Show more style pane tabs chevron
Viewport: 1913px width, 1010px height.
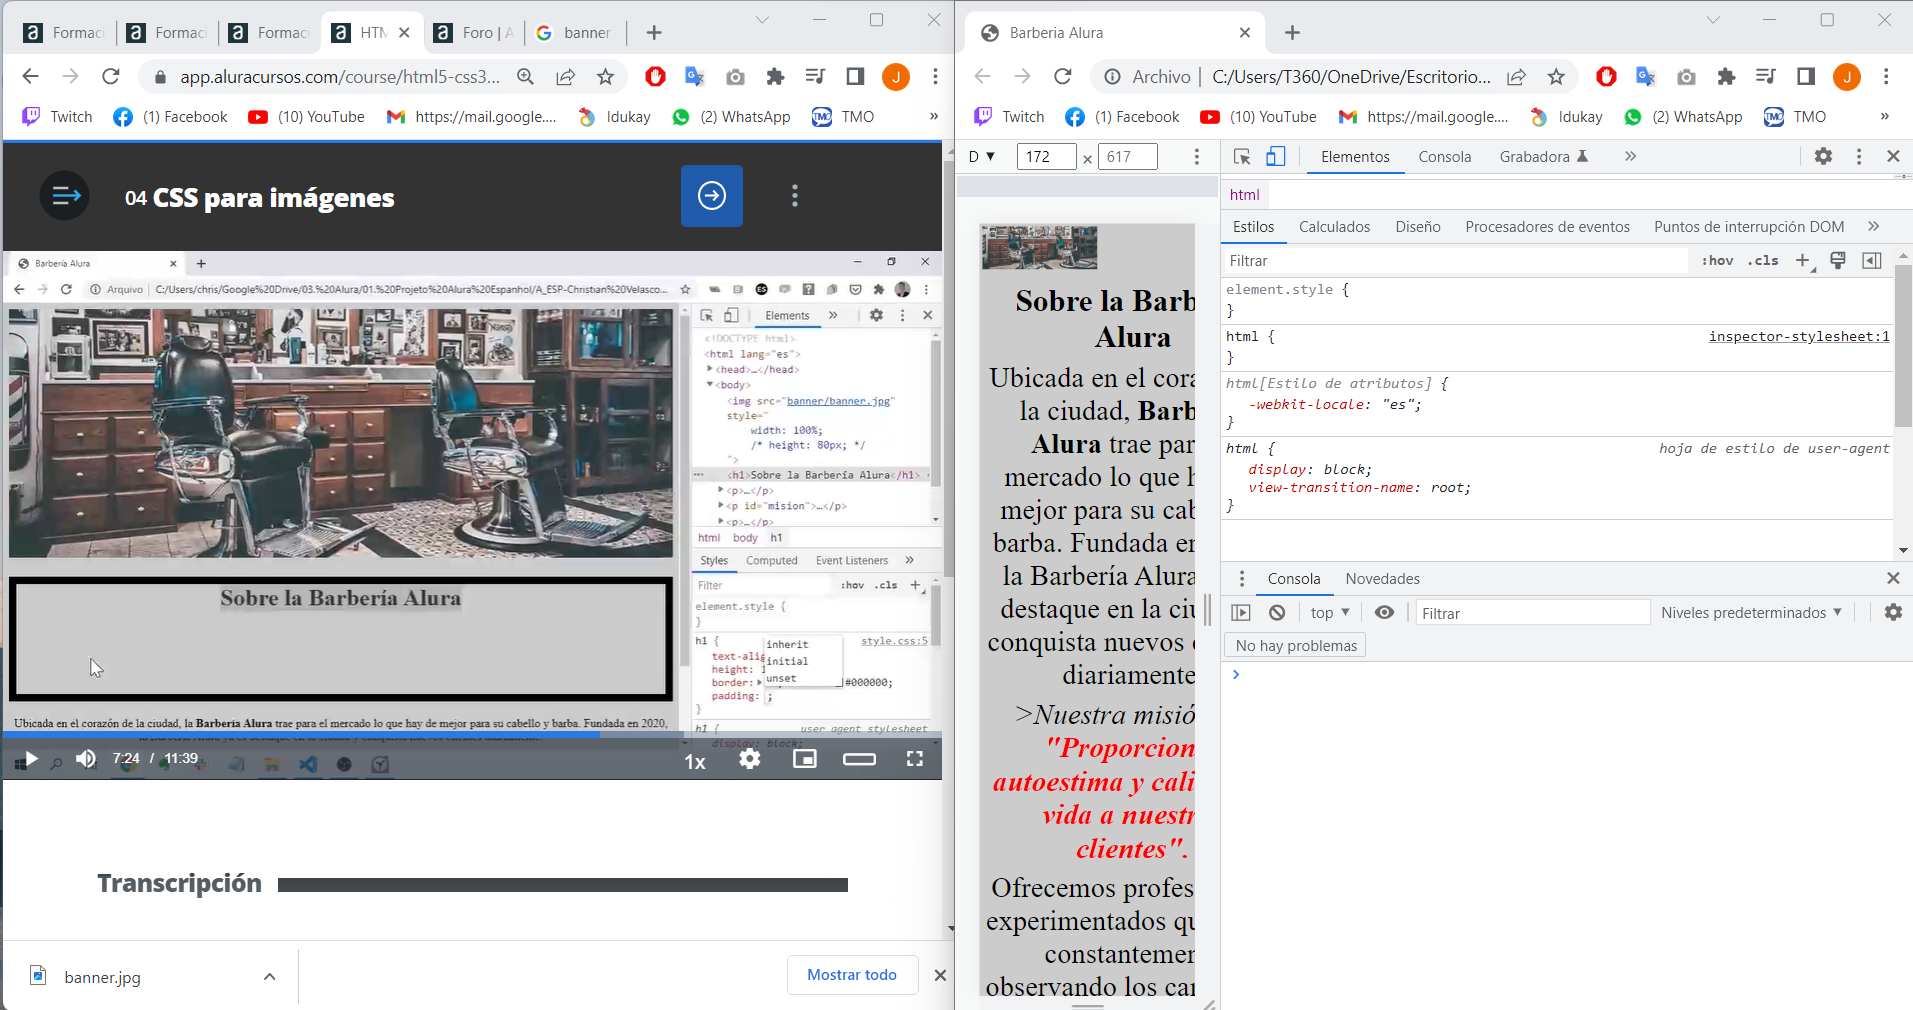click(1874, 227)
